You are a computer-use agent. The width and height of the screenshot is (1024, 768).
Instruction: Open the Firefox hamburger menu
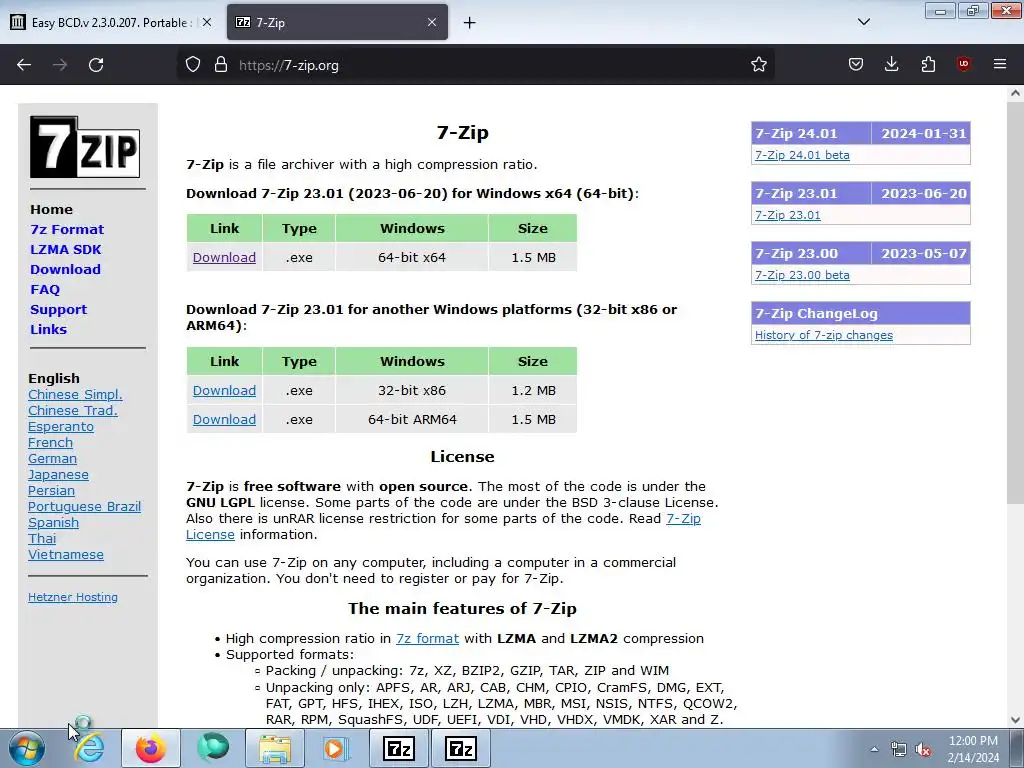coord(1000,65)
